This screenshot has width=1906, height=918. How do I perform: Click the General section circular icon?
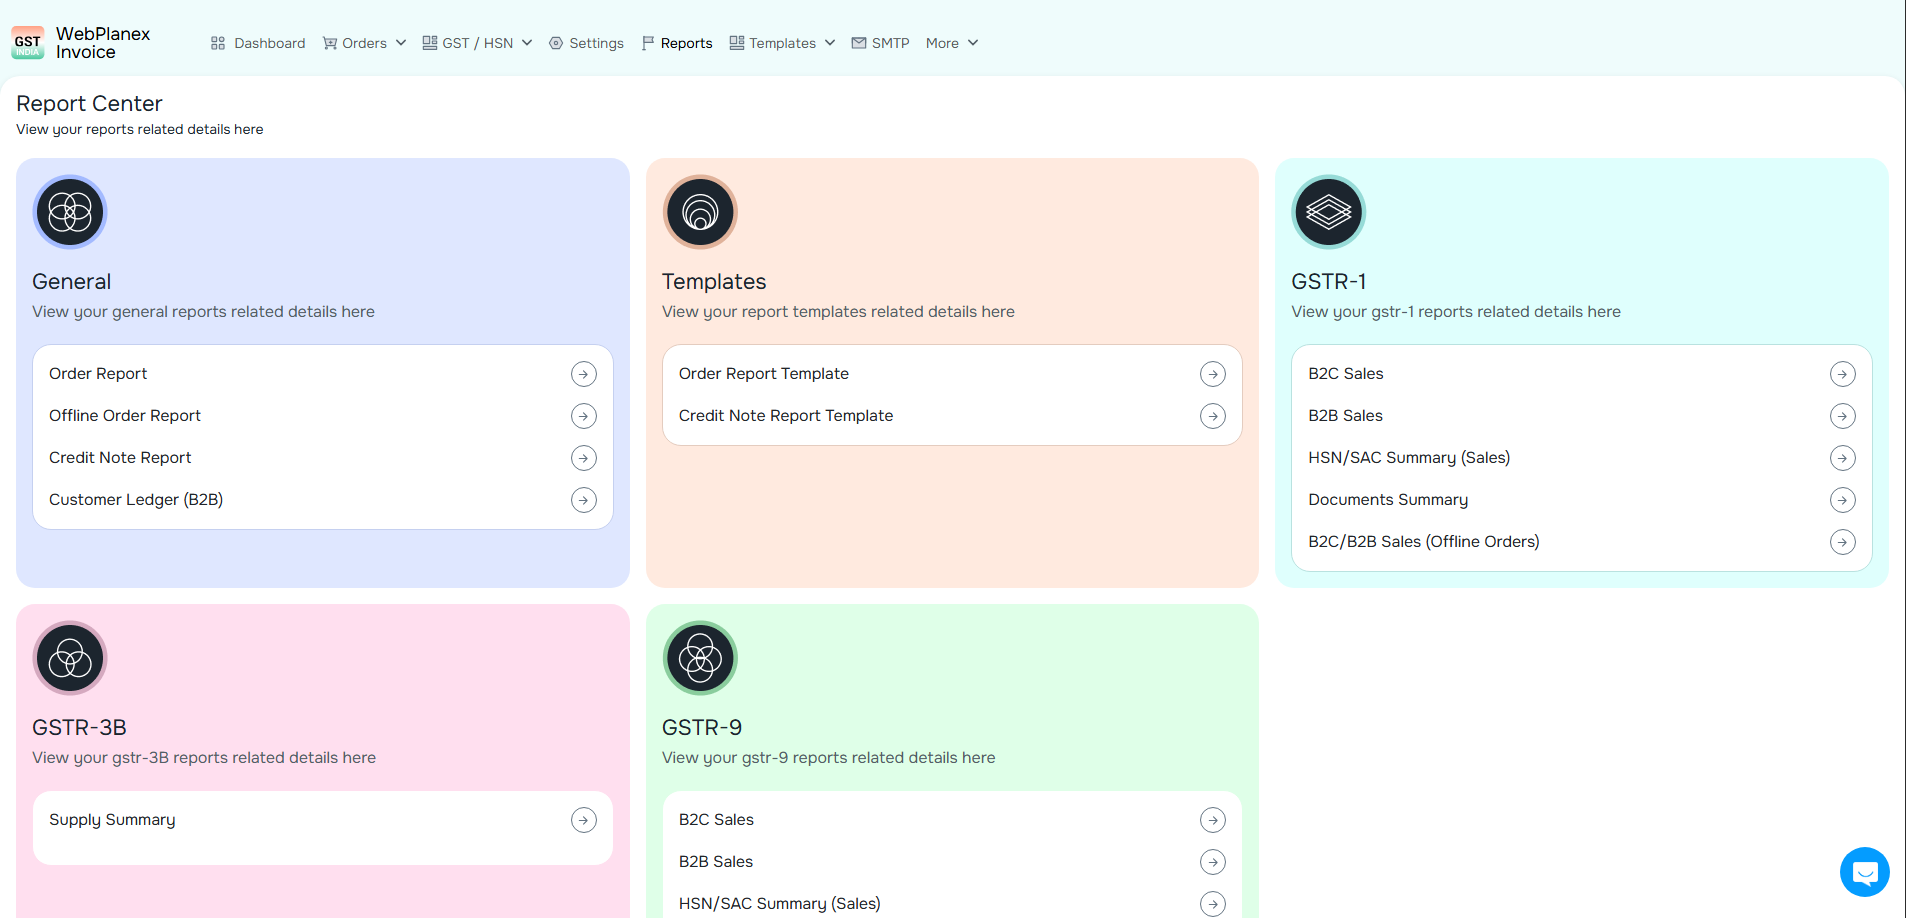70,212
